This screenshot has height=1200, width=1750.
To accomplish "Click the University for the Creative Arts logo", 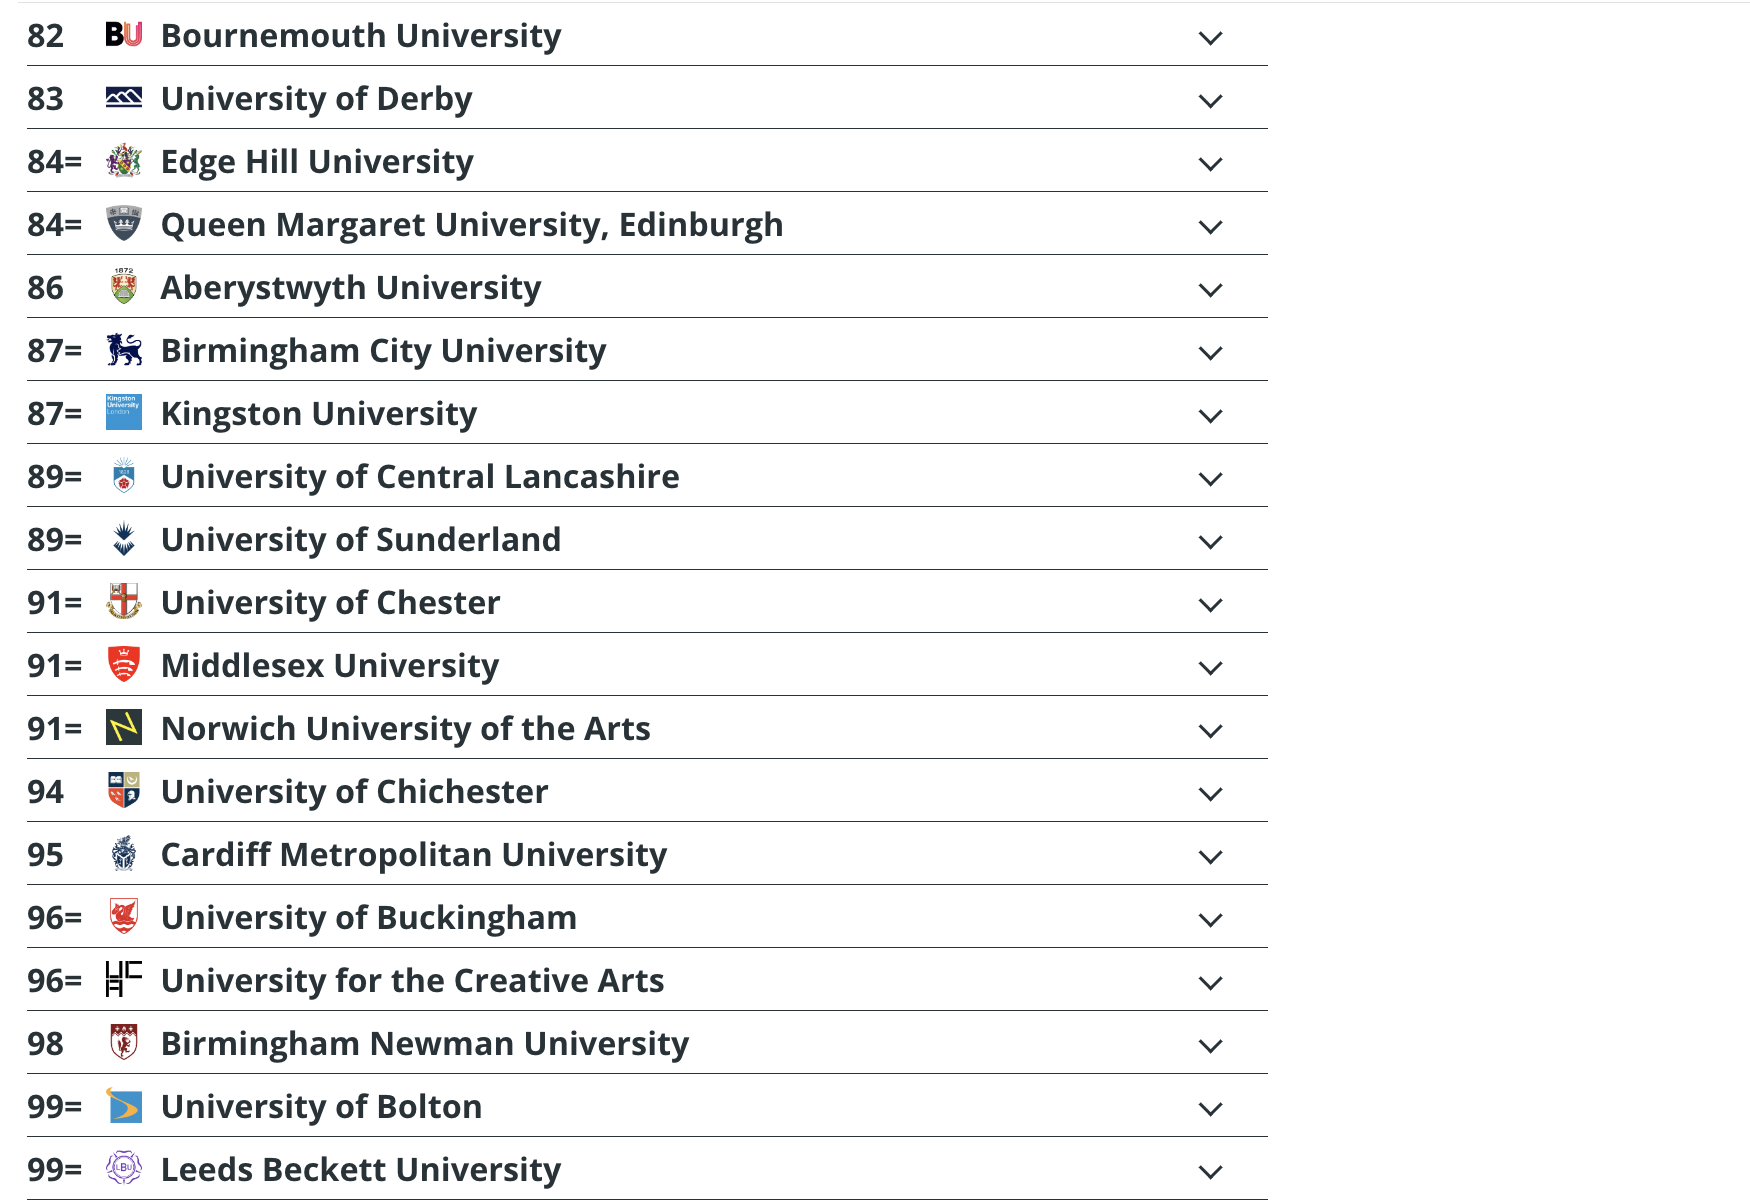I will tap(124, 979).
